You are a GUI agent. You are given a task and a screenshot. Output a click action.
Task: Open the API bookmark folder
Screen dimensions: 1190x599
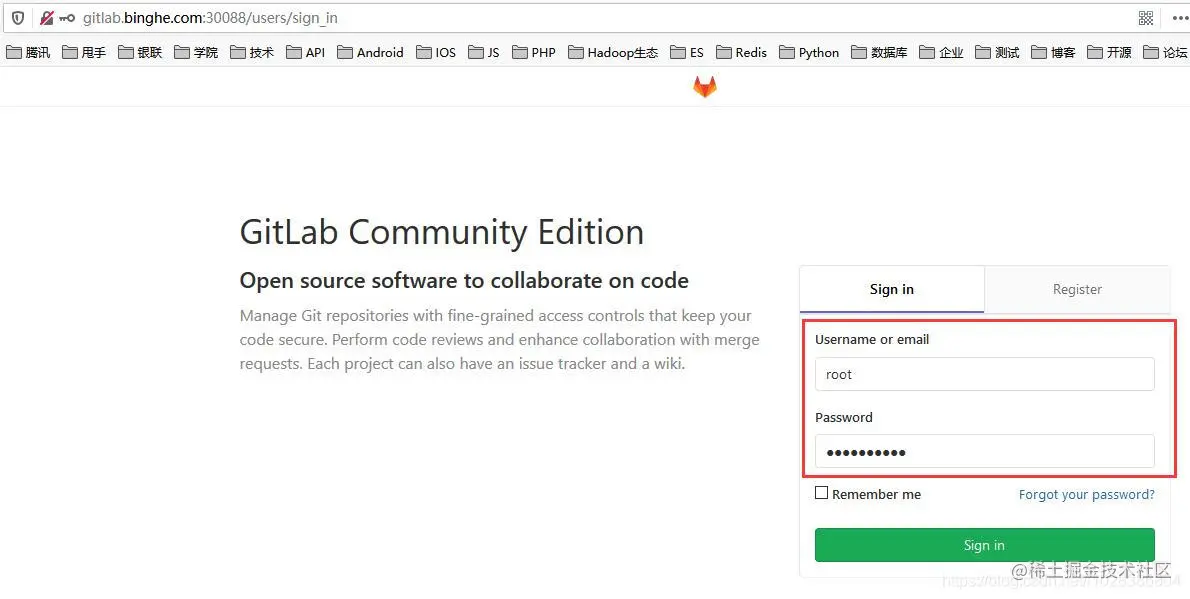305,52
